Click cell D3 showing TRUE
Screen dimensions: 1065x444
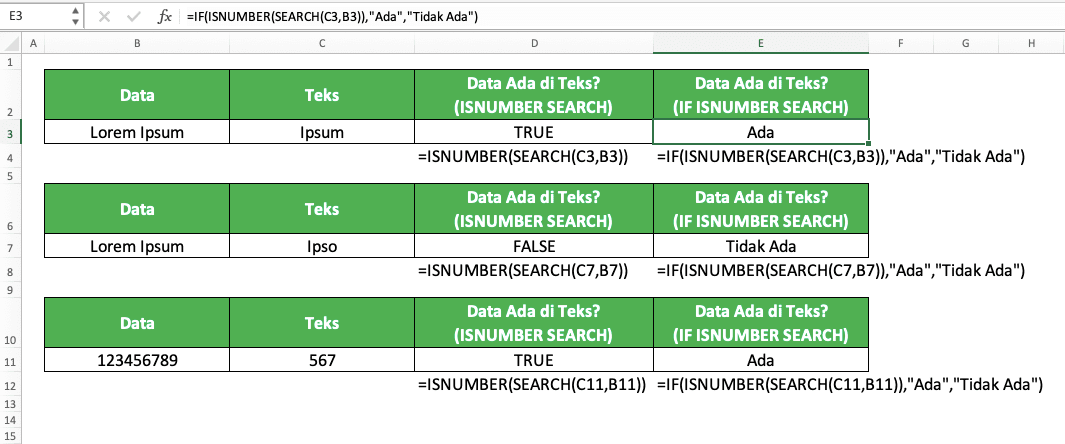(x=534, y=132)
